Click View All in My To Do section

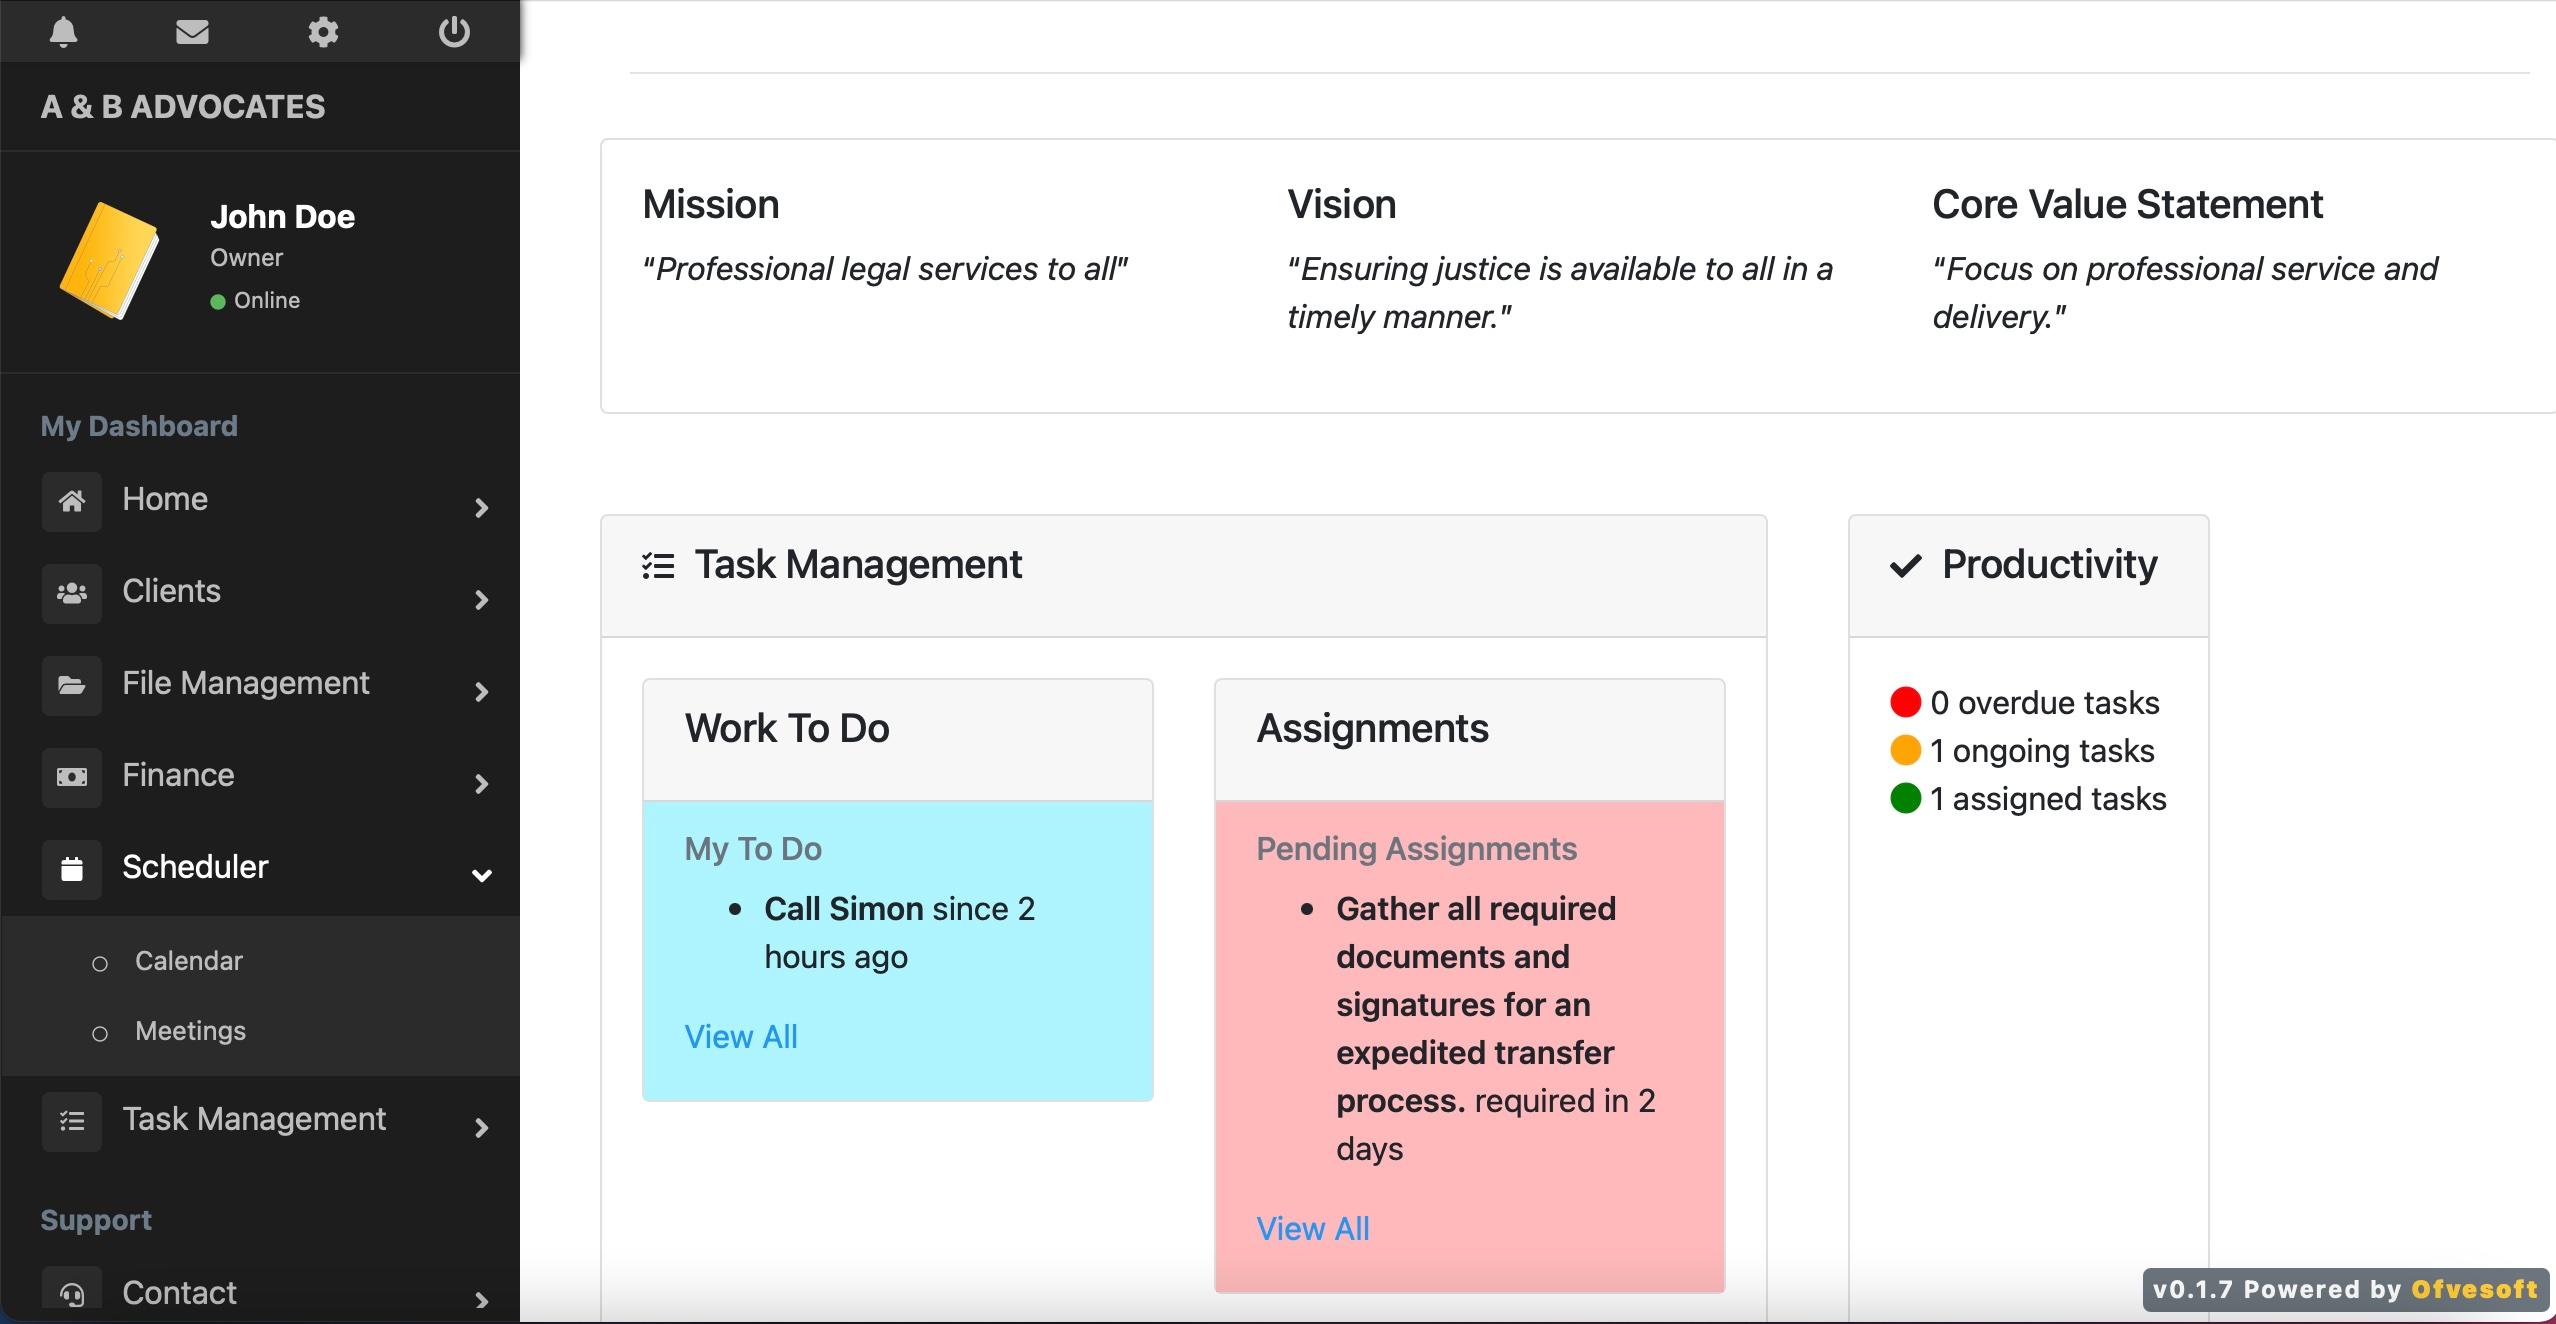[x=738, y=1035]
